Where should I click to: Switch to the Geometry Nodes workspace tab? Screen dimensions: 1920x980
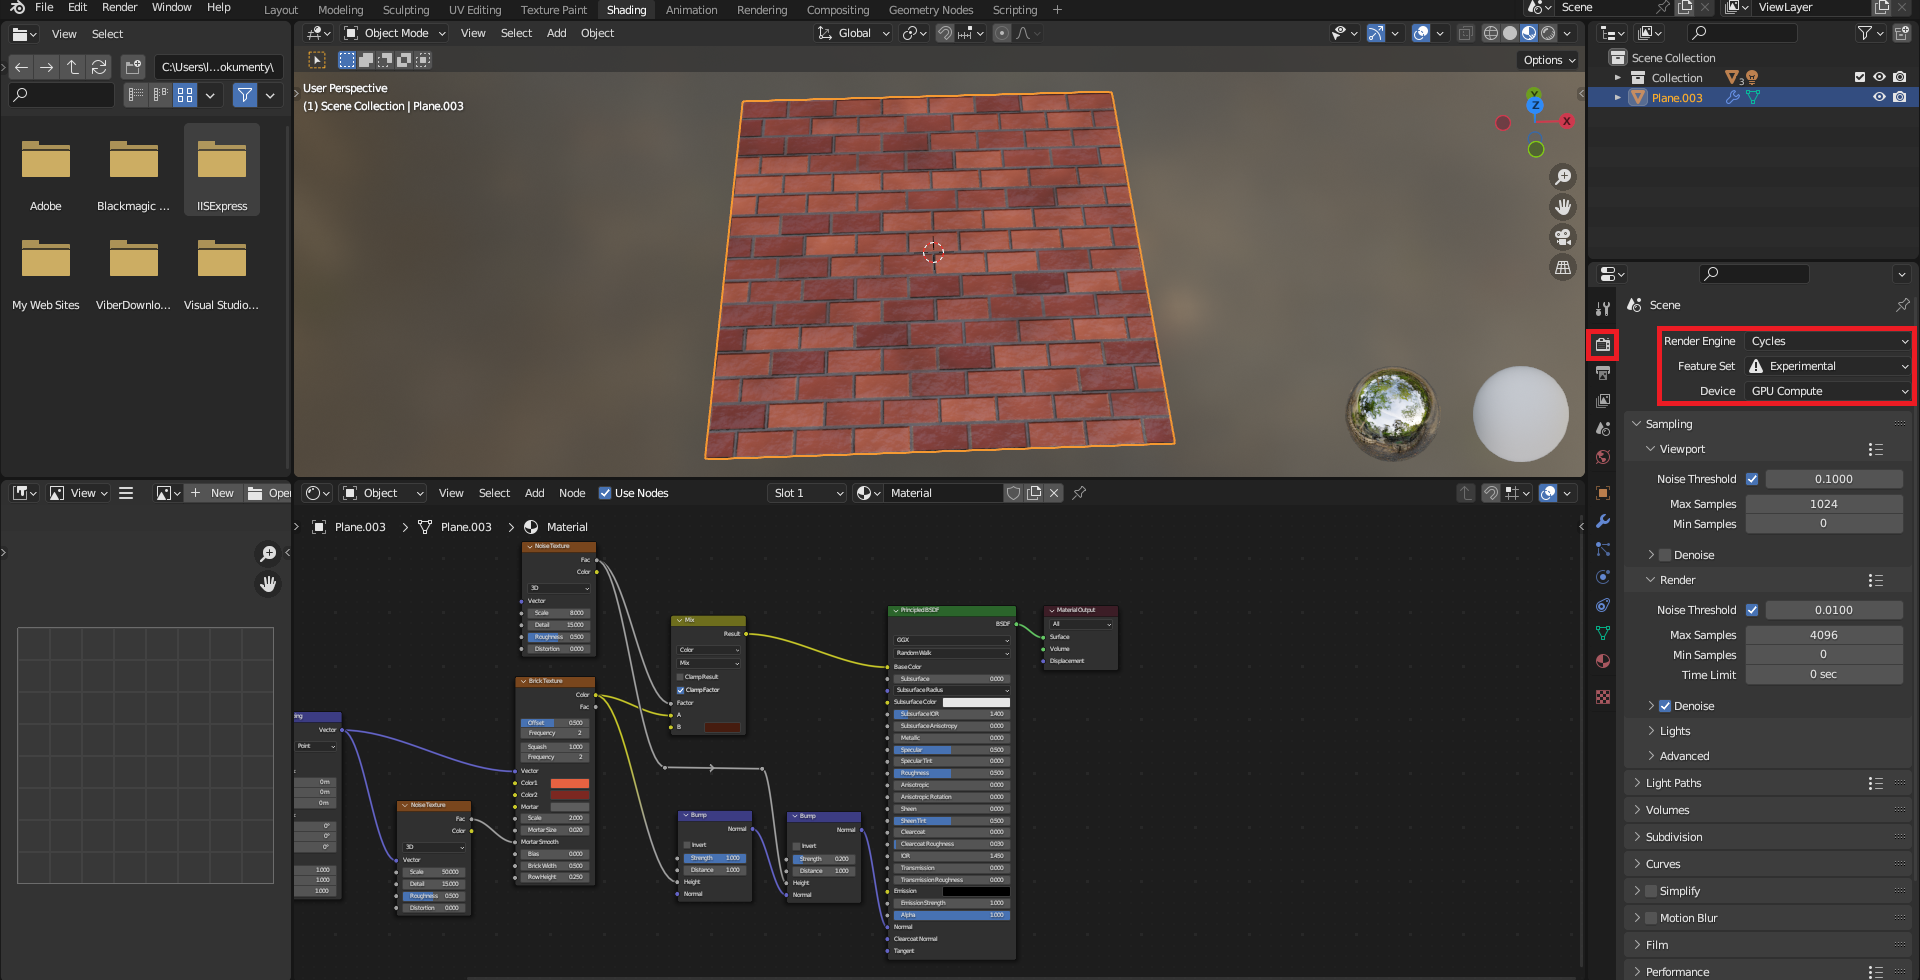click(930, 10)
